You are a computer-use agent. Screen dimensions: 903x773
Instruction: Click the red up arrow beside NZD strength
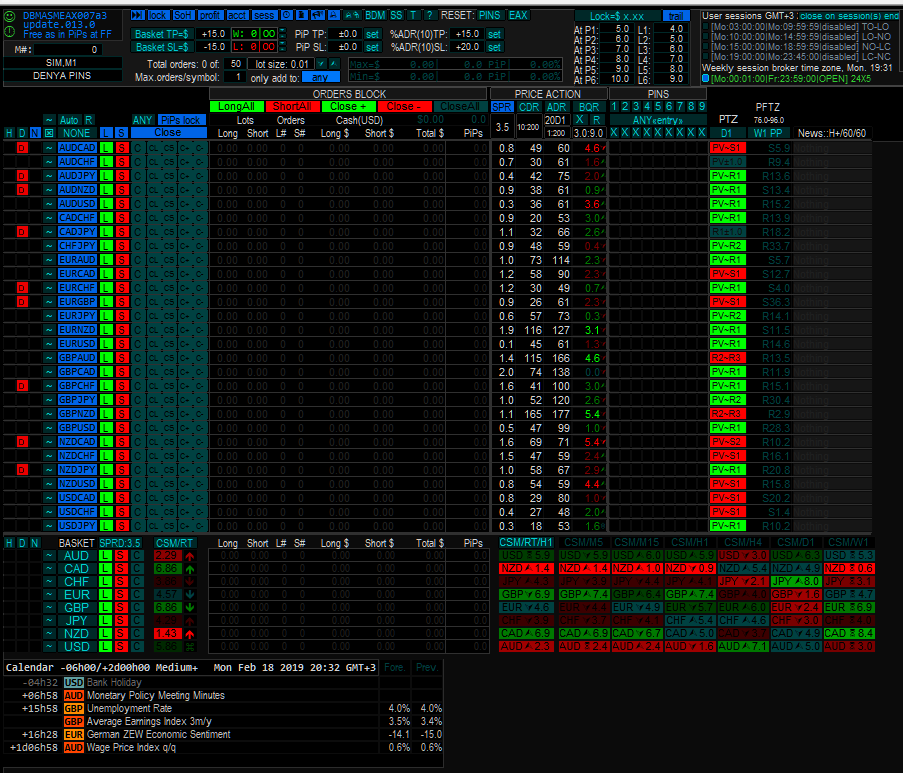[189, 634]
